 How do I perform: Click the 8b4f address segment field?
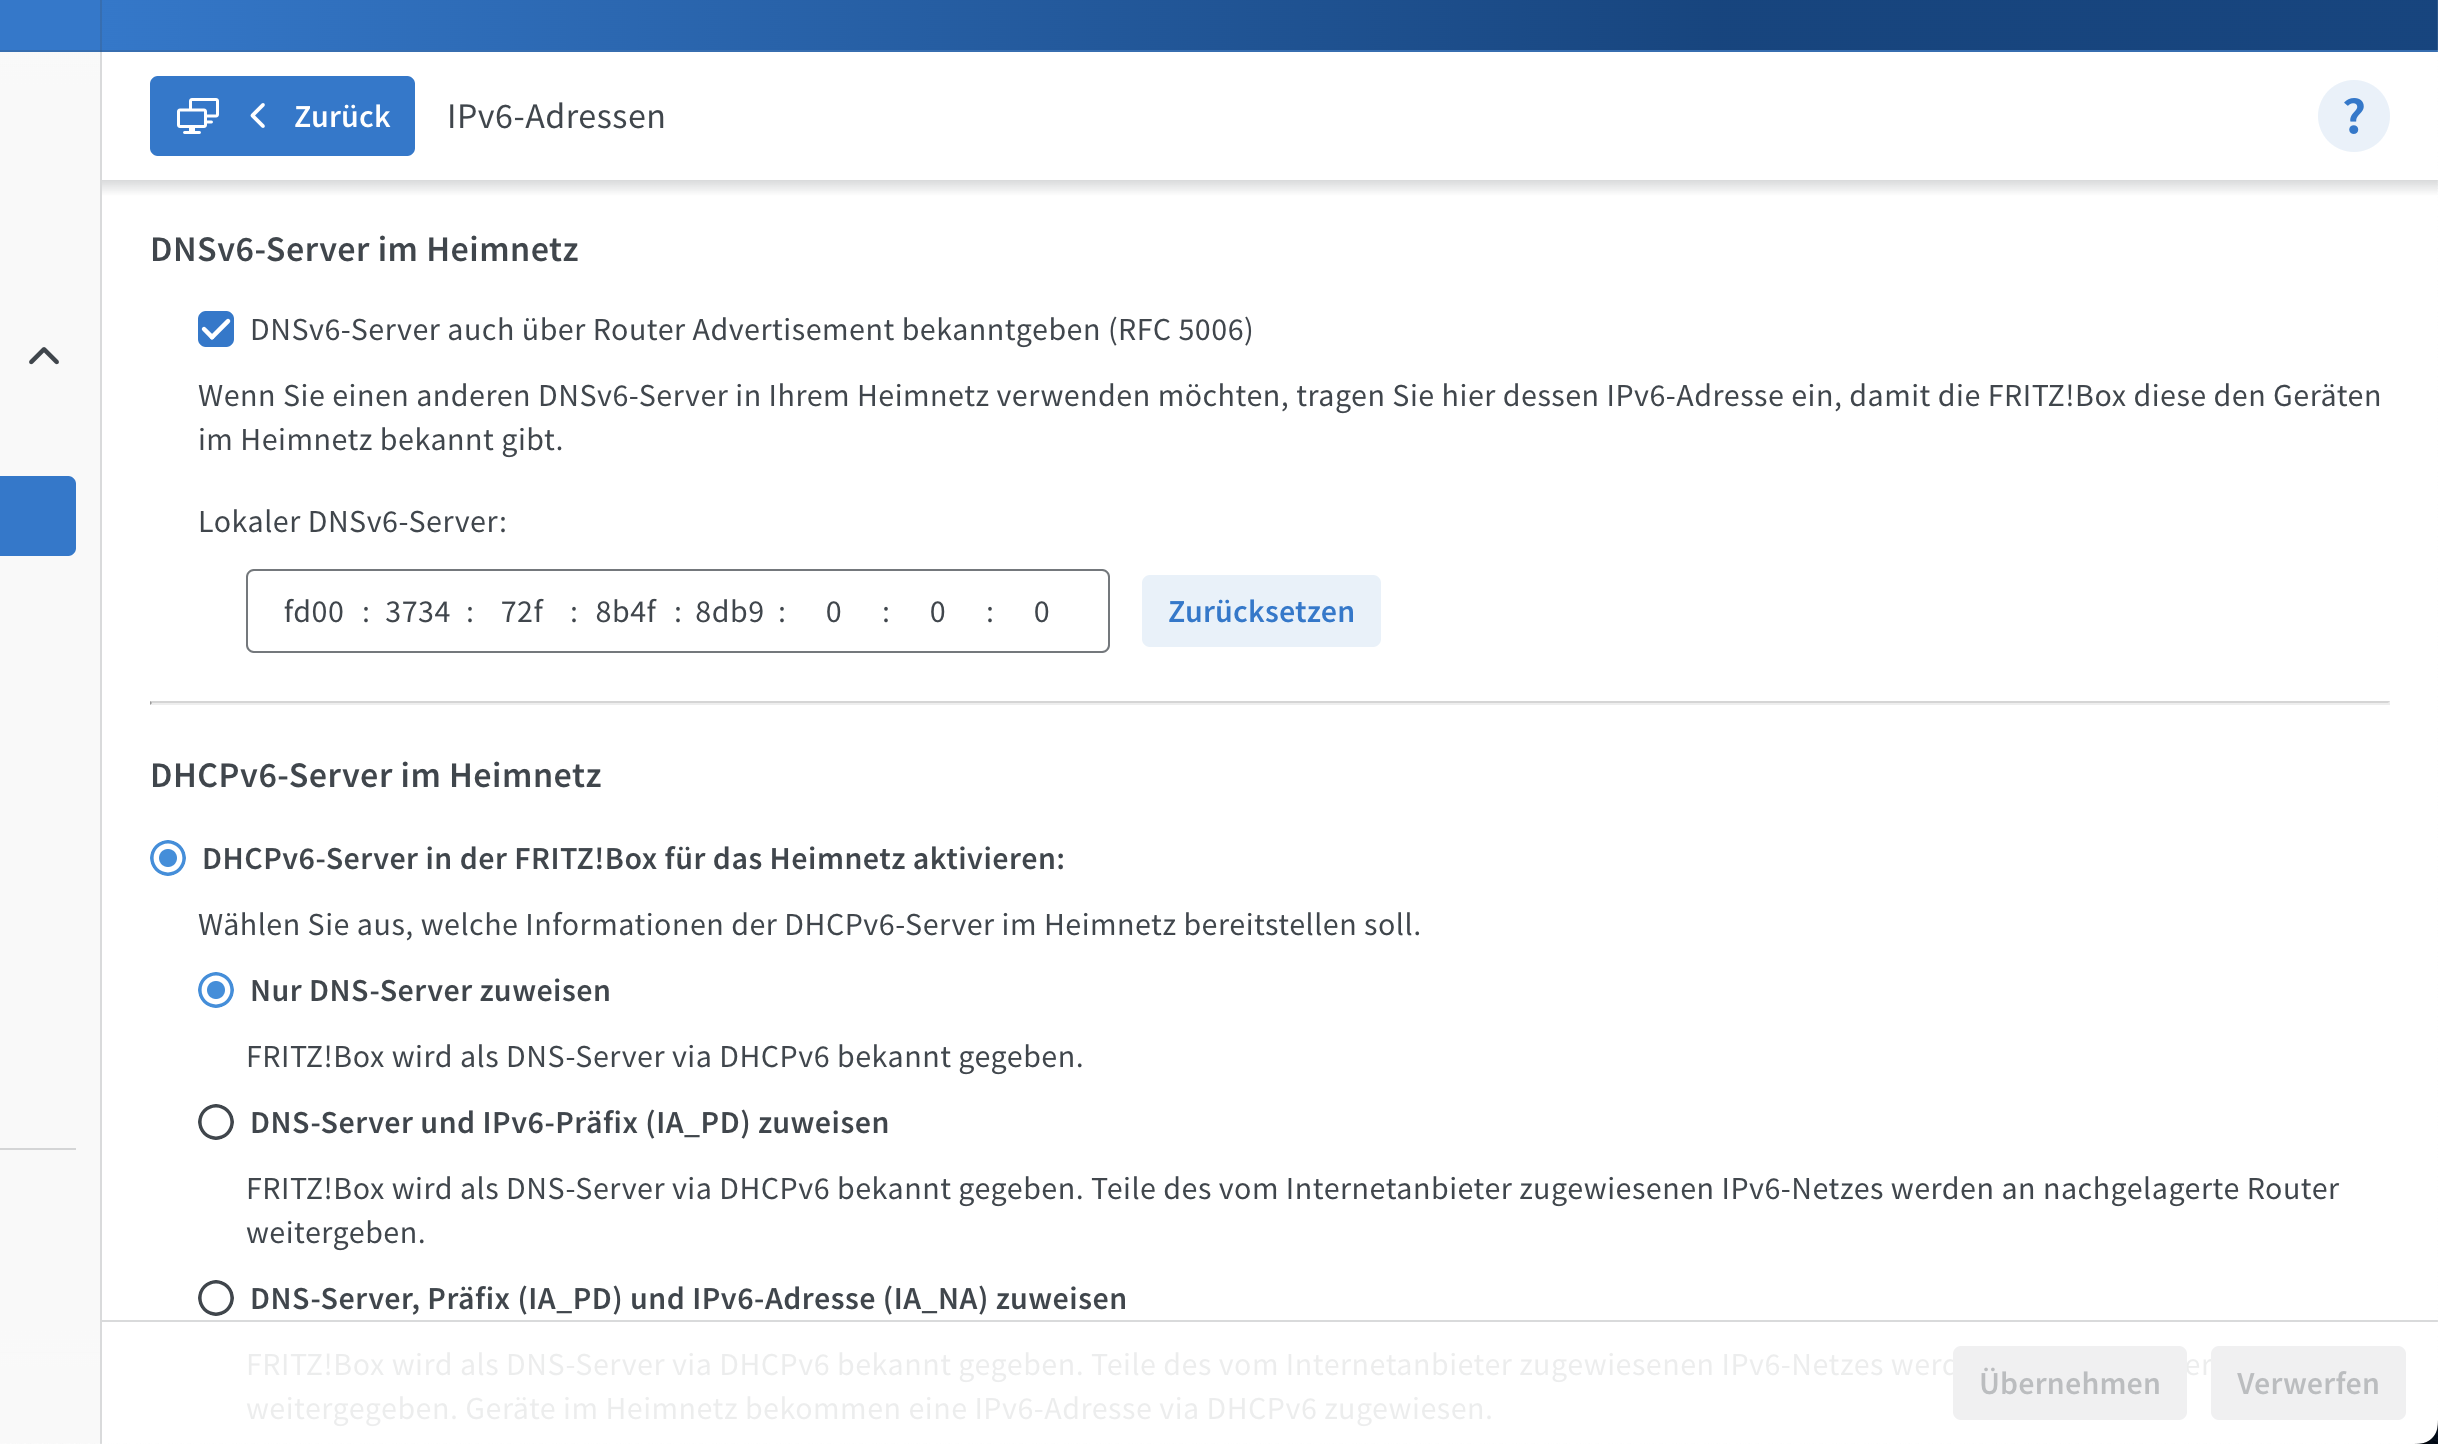pyautogui.click(x=626, y=612)
